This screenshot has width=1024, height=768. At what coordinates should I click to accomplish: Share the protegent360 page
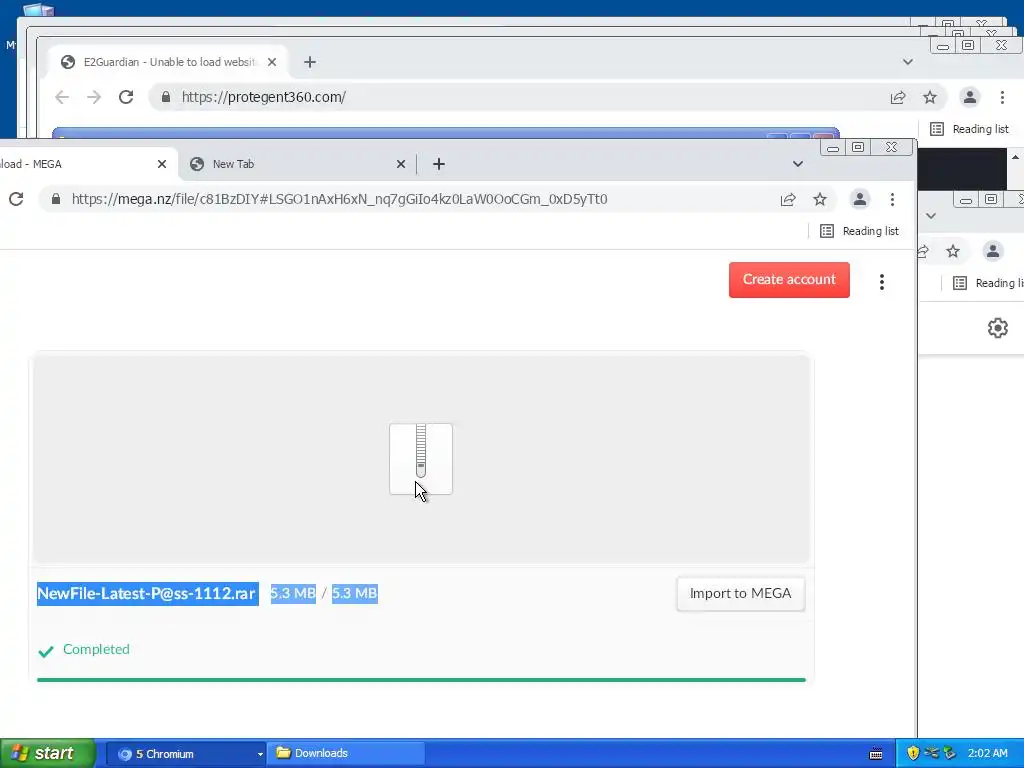pyautogui.click(x=898, y=97)
